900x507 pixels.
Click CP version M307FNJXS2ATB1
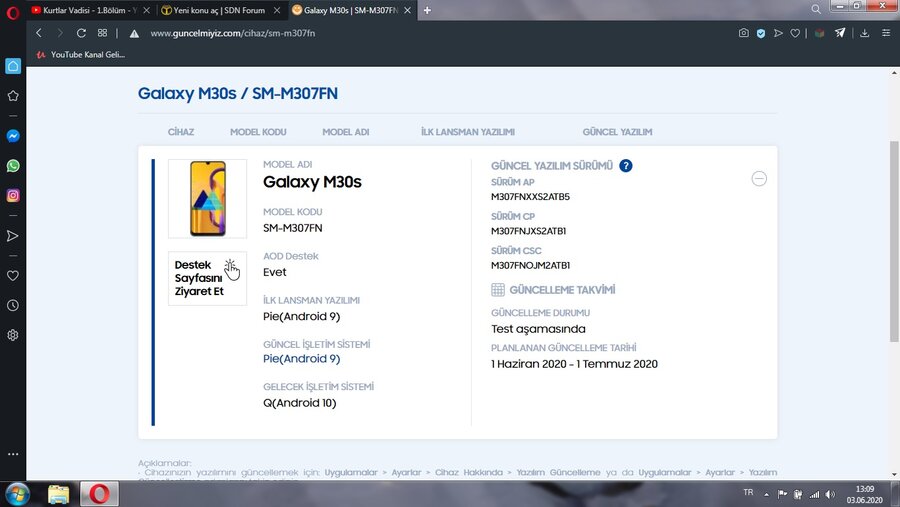(x=529, y=231)
